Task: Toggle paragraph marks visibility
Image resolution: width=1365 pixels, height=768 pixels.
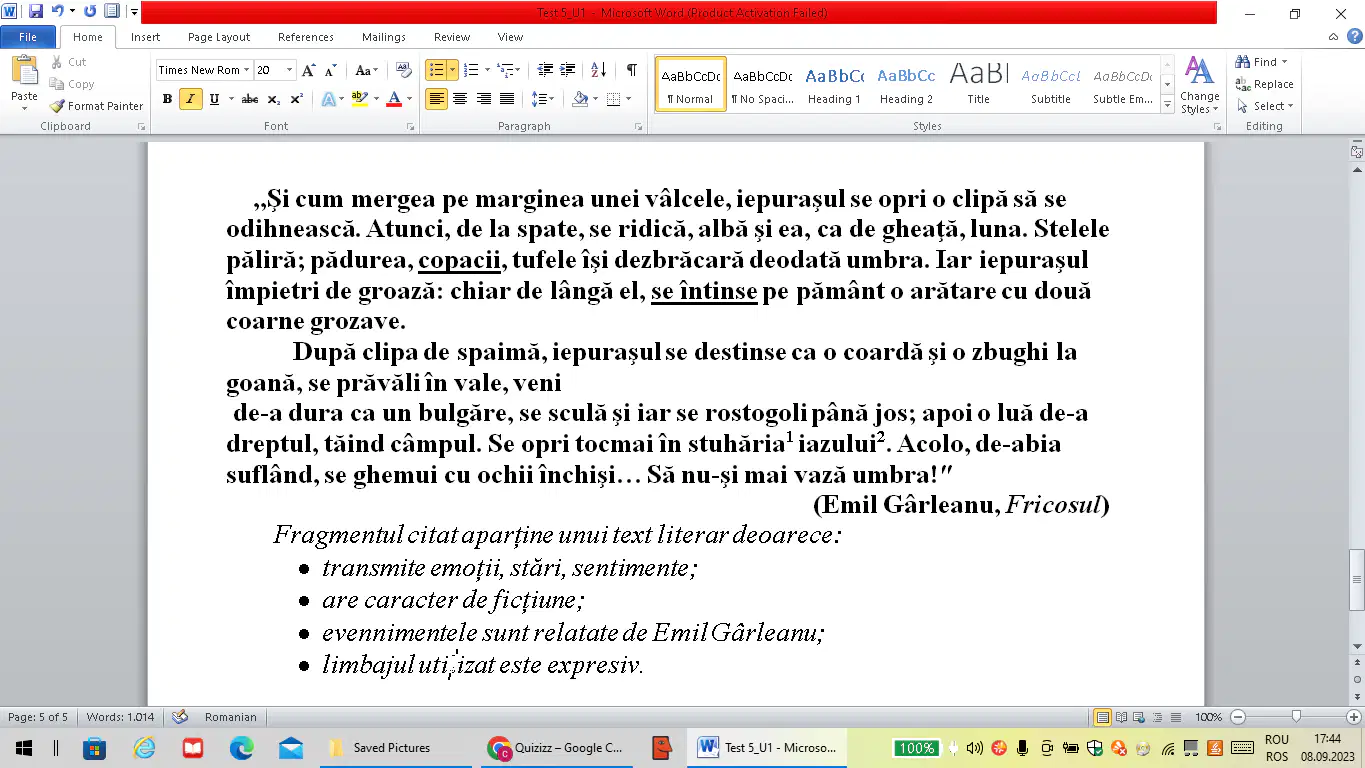Action: click(x=631, y=70)
